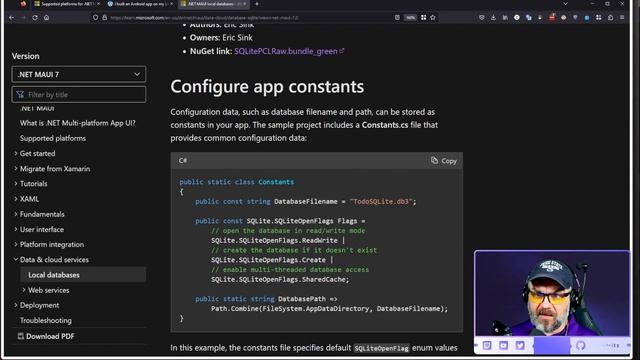This screenshot has width=640, height=360.
Task: Go back with the browser back arrow
Action: (x=11, y=18)
